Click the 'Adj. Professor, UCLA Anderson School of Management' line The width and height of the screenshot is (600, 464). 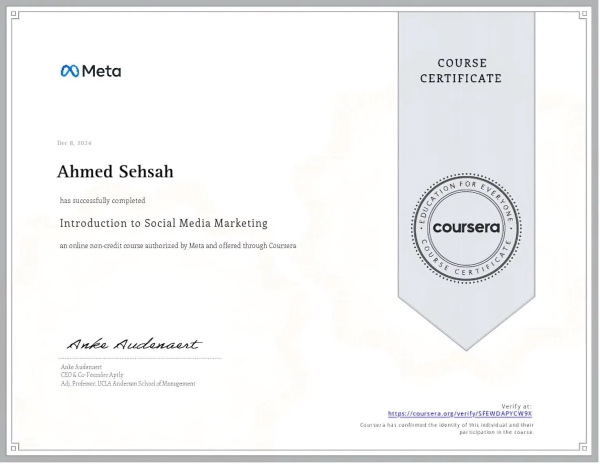click(128, 383)
